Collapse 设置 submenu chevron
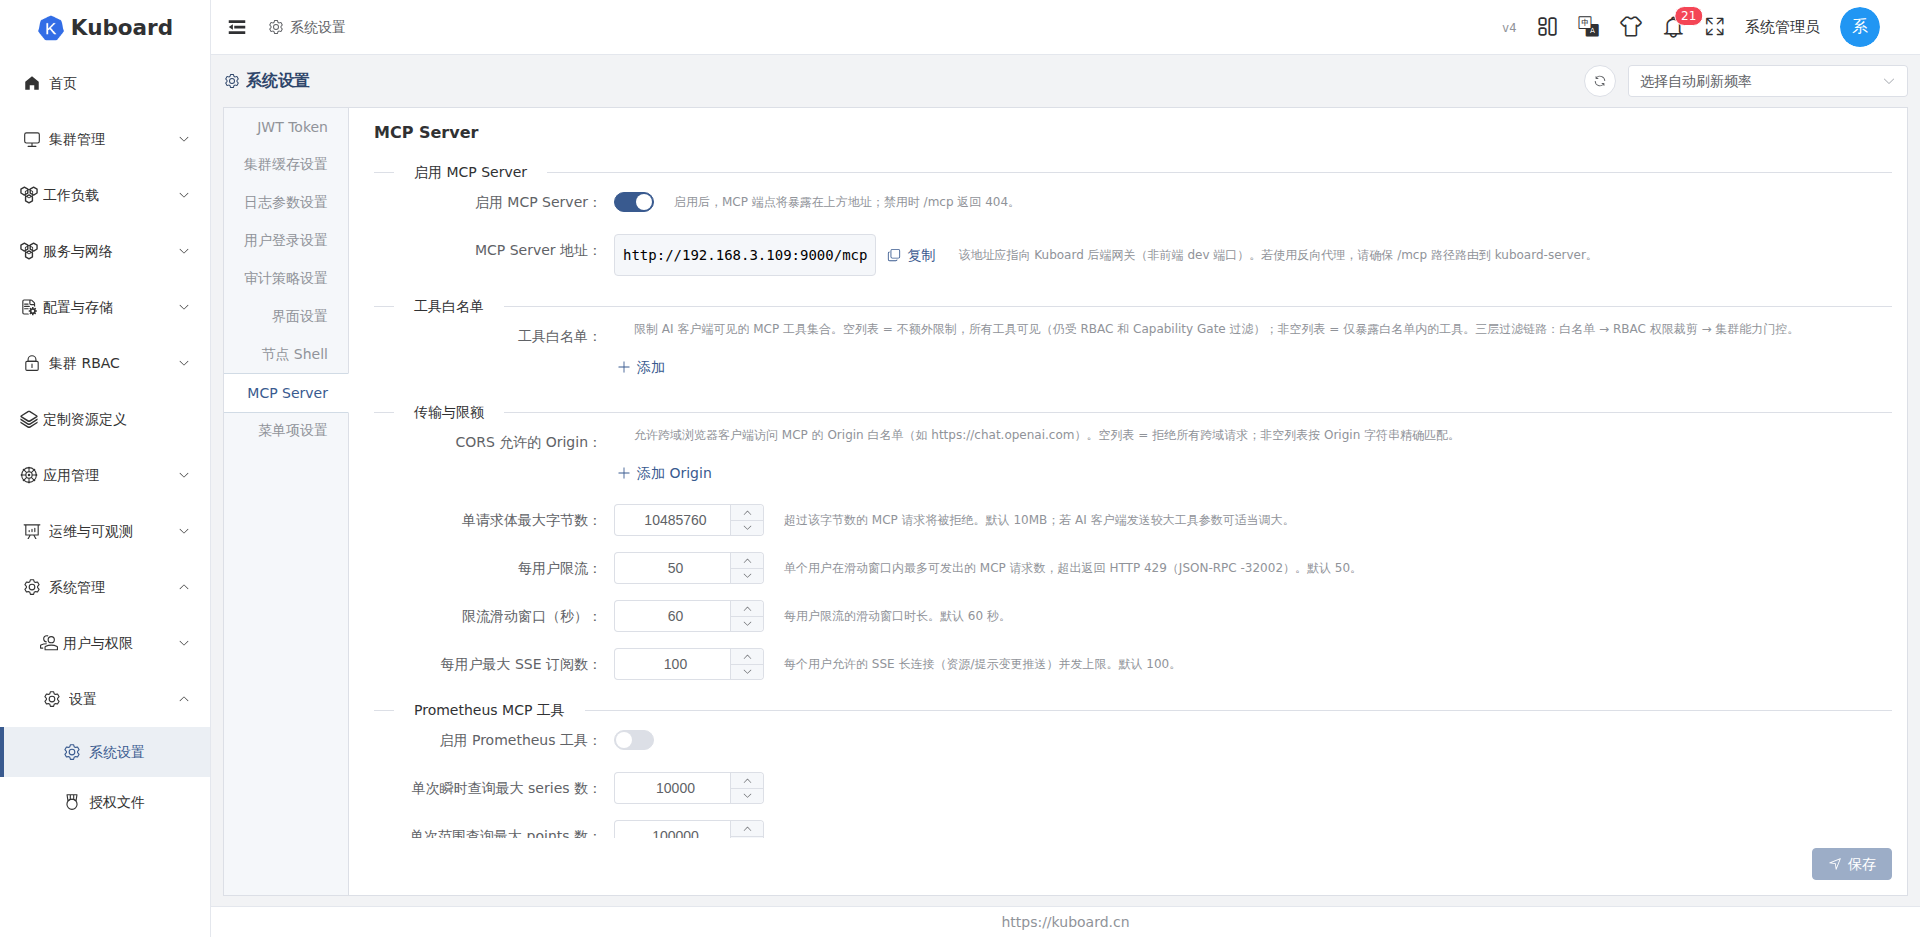This screenshot has height=937, width=1920. pyautogui.click(x=184, y=699)
